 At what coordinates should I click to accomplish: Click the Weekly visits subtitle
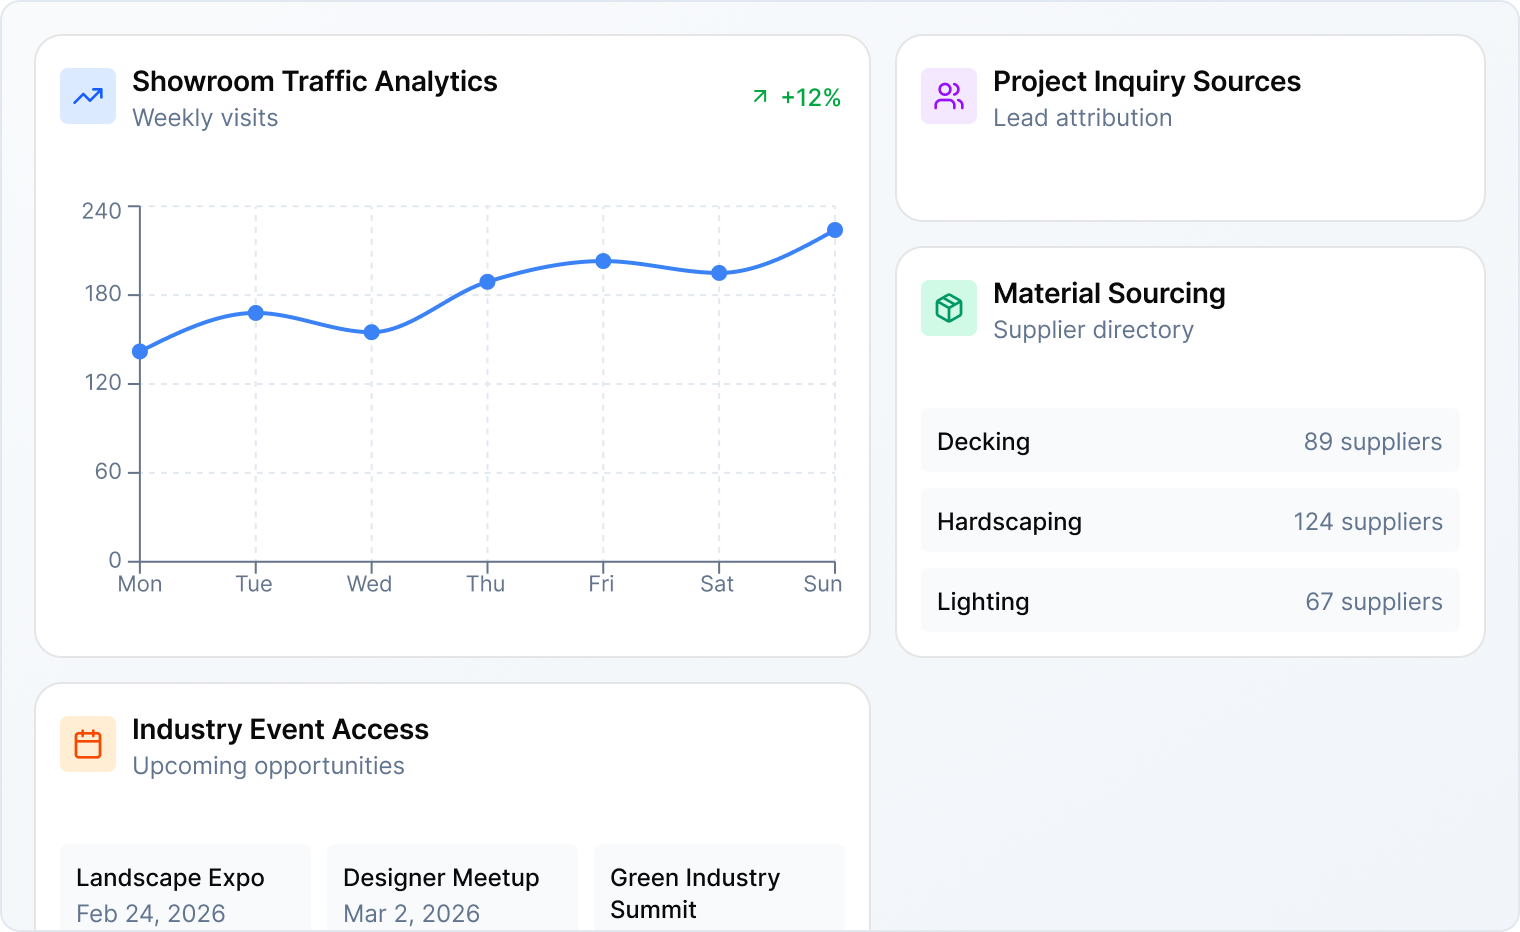pos(205,118)
